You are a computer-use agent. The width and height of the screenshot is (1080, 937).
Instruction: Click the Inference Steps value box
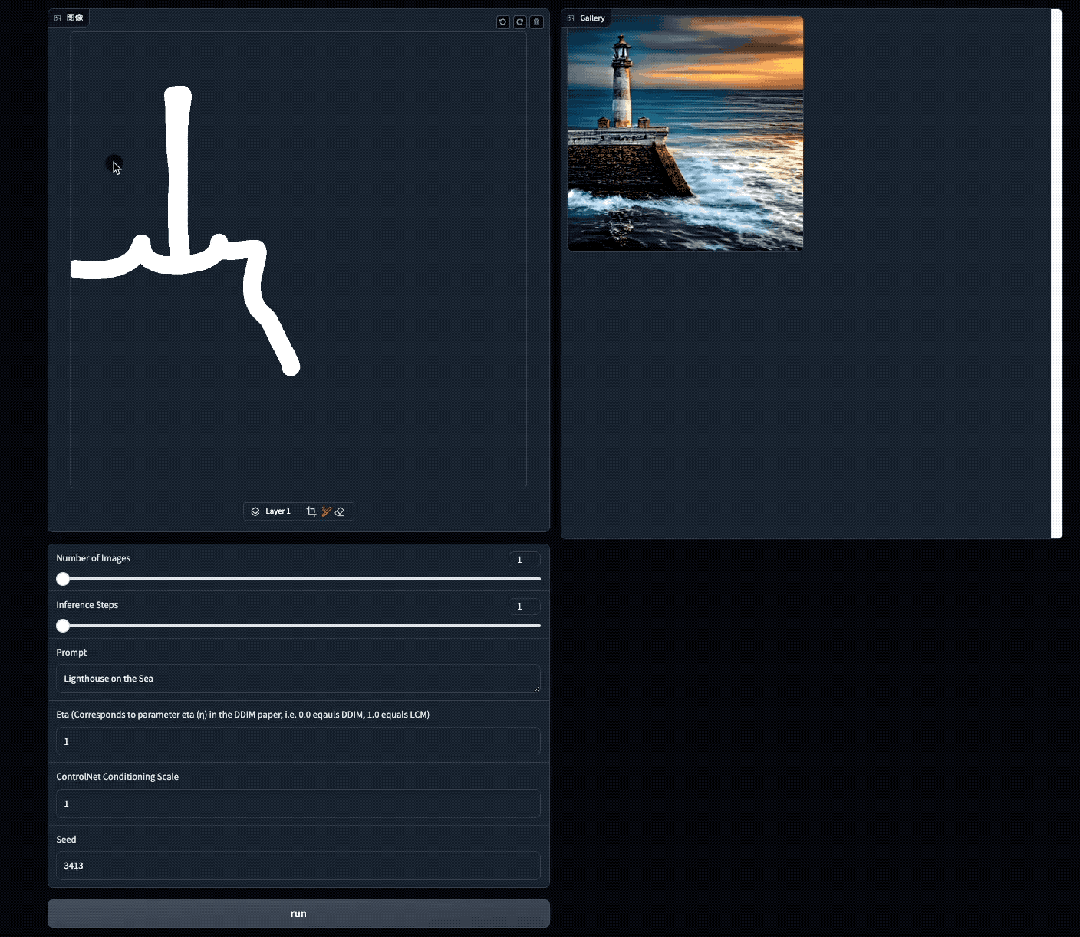523,607
